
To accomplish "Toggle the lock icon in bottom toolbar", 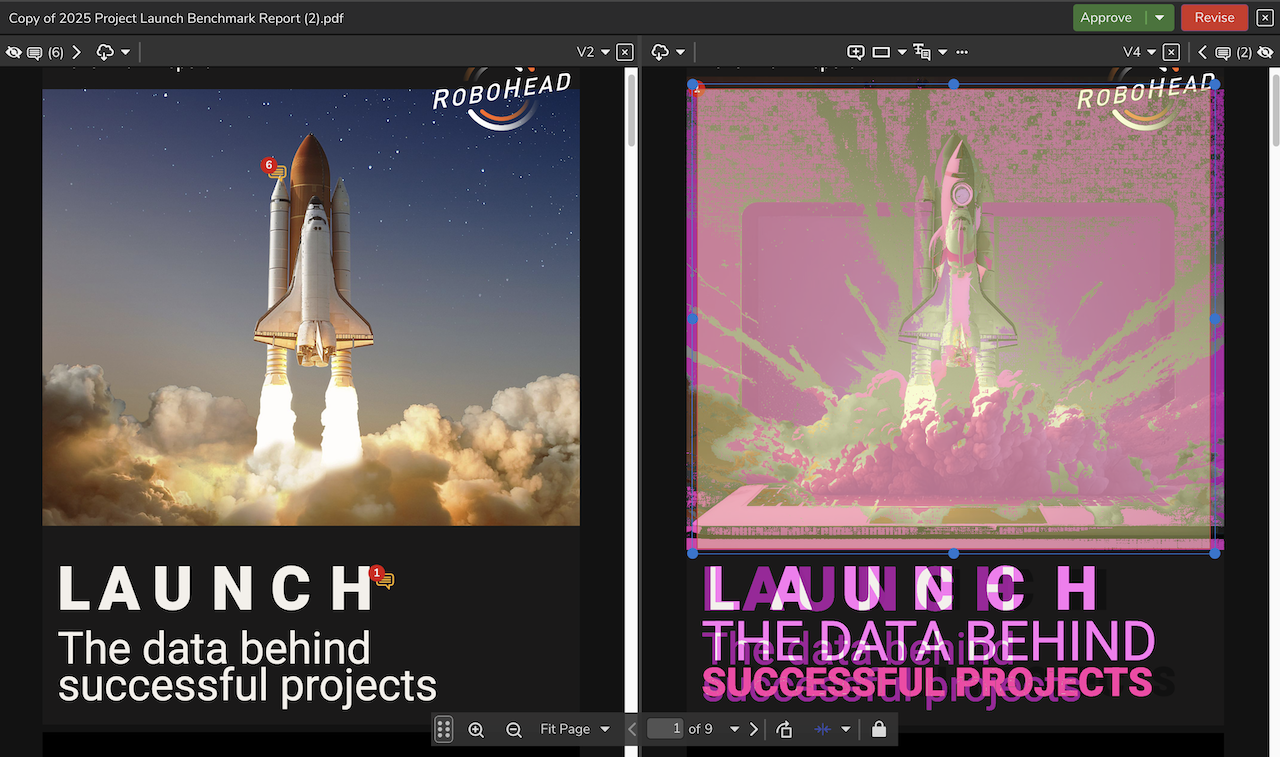I will [x=878, y=730].
